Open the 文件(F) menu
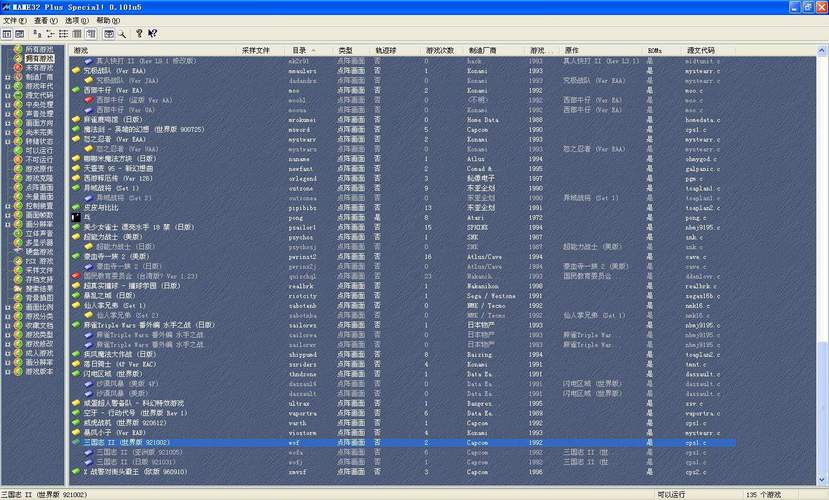 [x=15, y=20]
